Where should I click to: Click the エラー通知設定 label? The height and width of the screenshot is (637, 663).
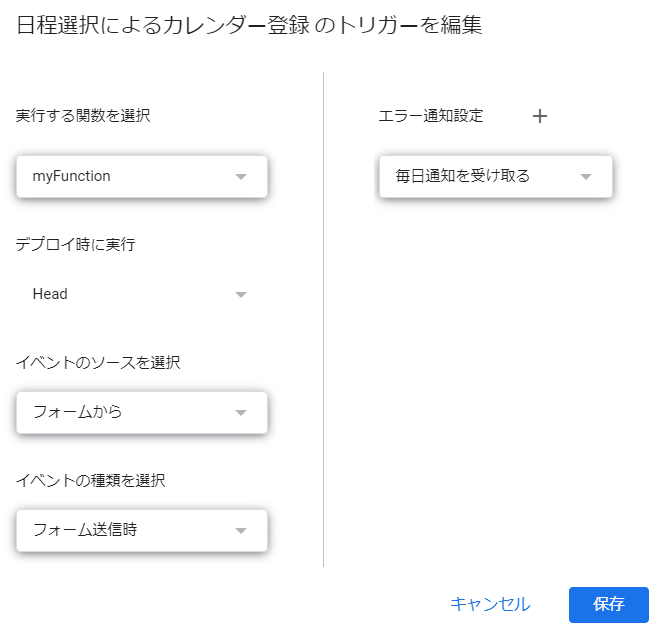[430, 116]
